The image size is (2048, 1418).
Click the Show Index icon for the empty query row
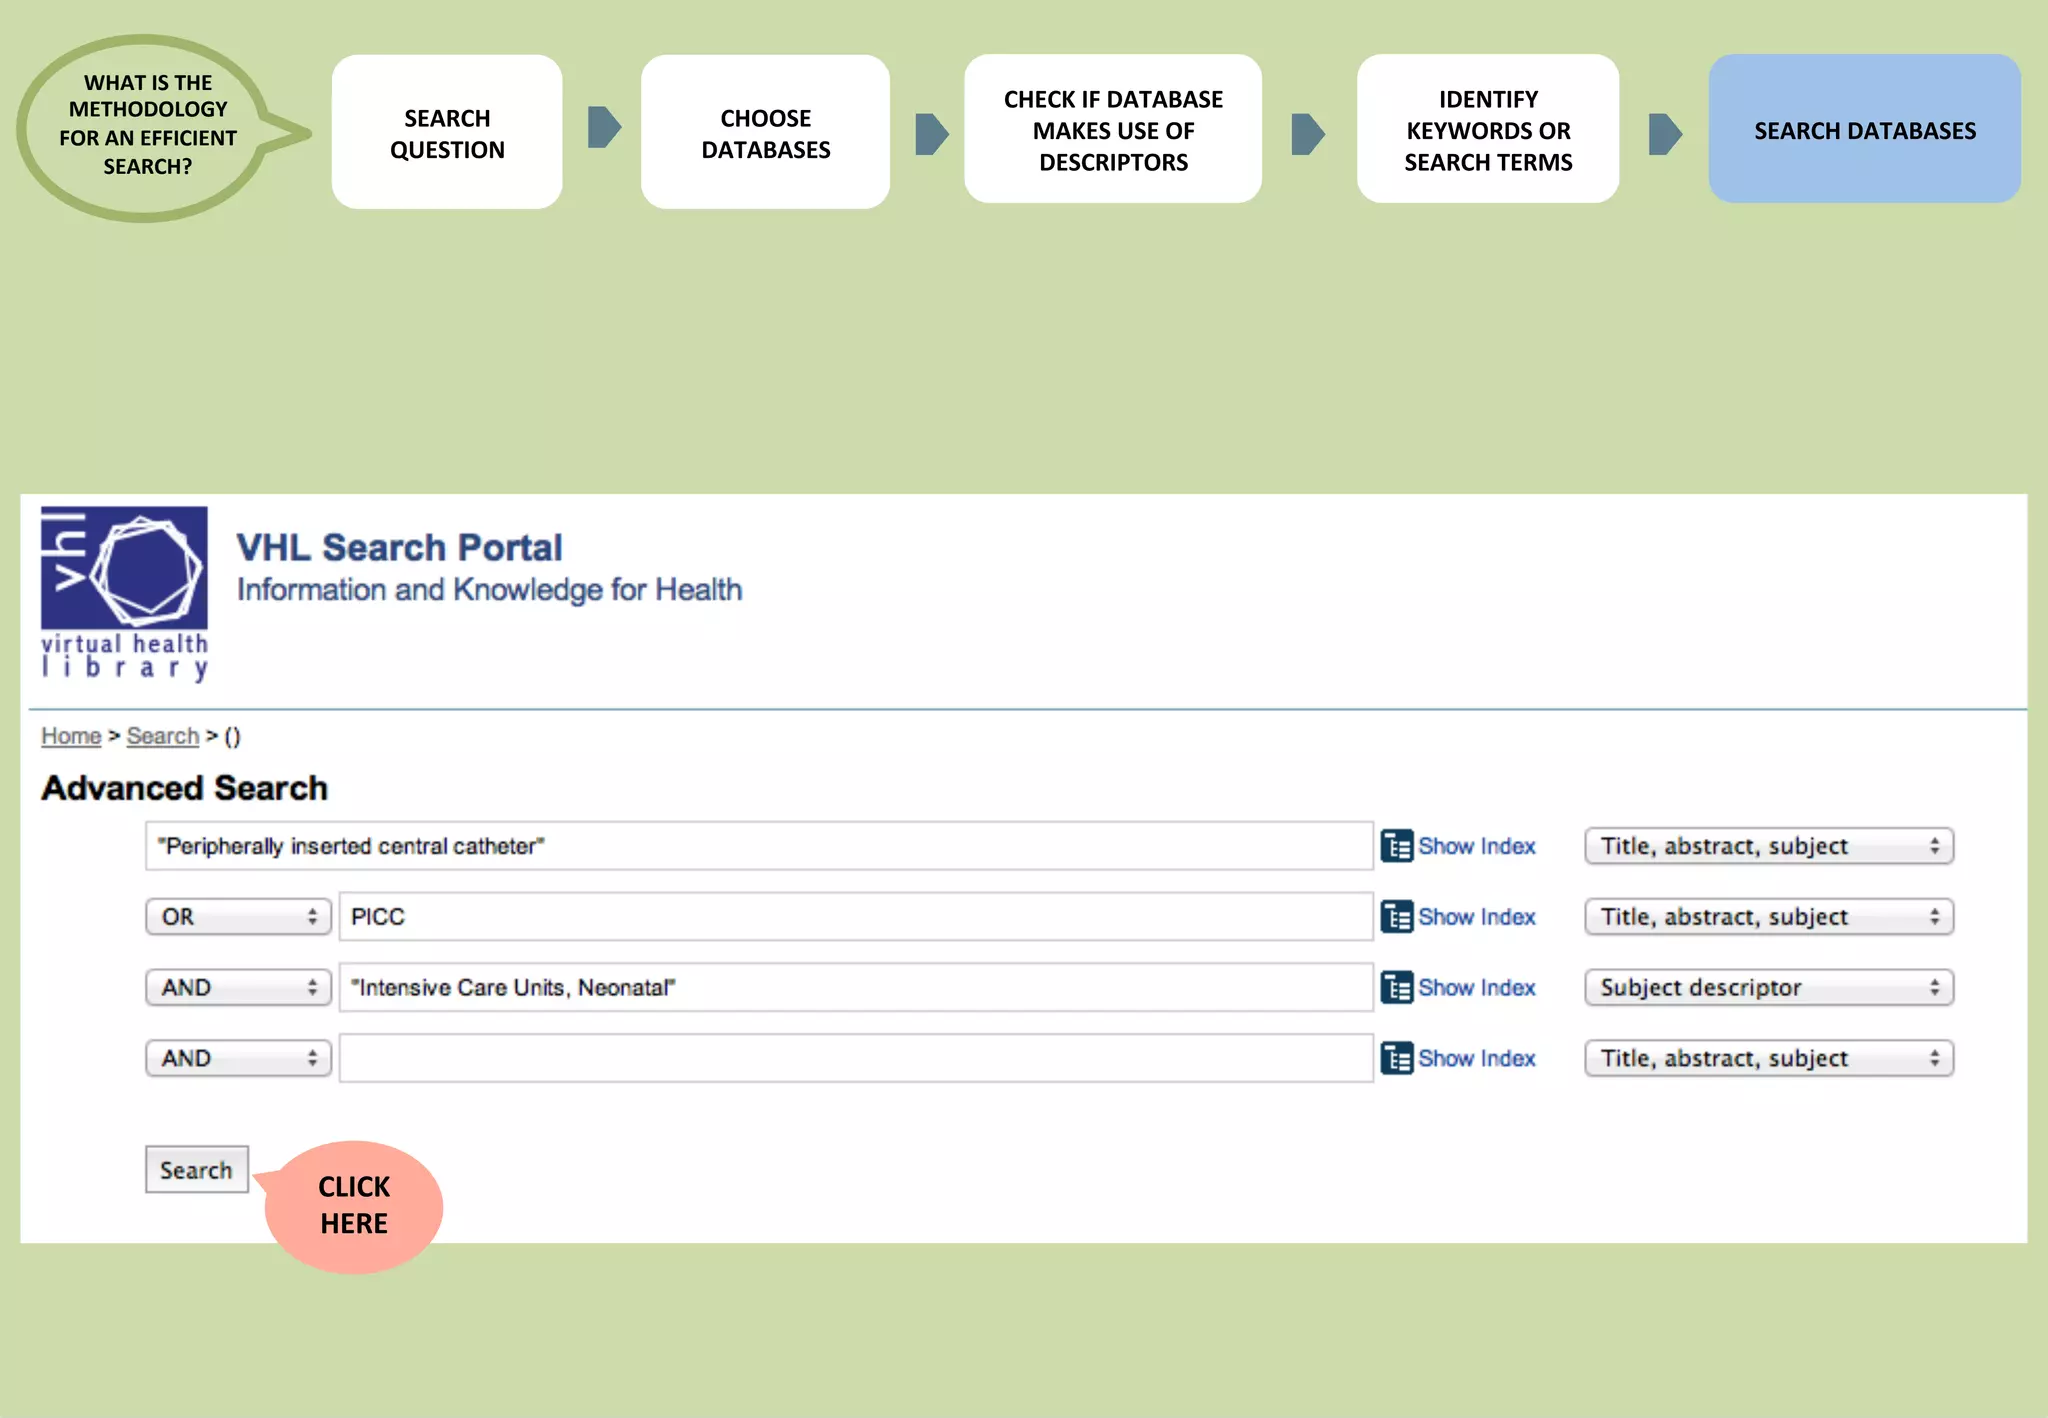[x=1396, y=1058]
